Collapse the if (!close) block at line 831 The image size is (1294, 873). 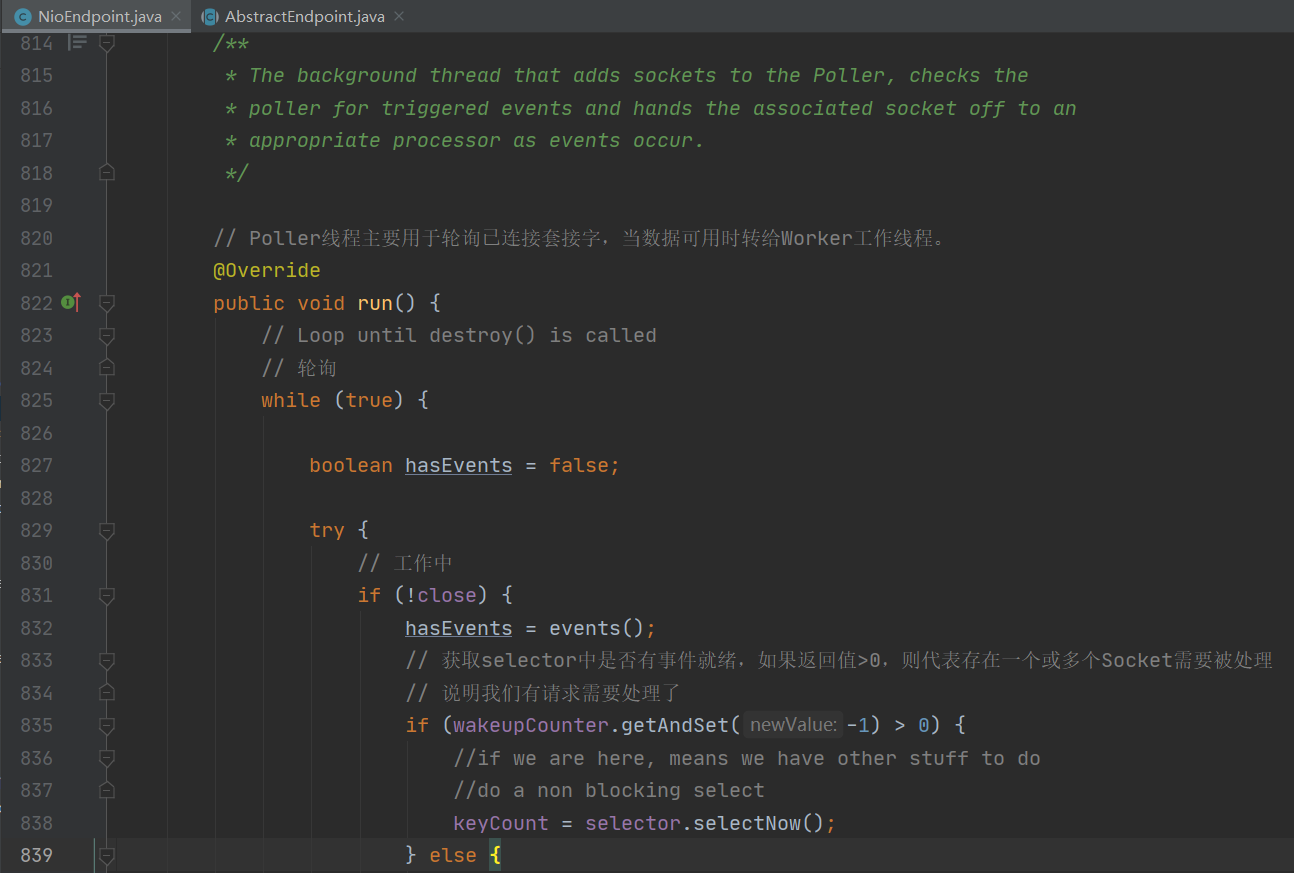click(107, 595)
